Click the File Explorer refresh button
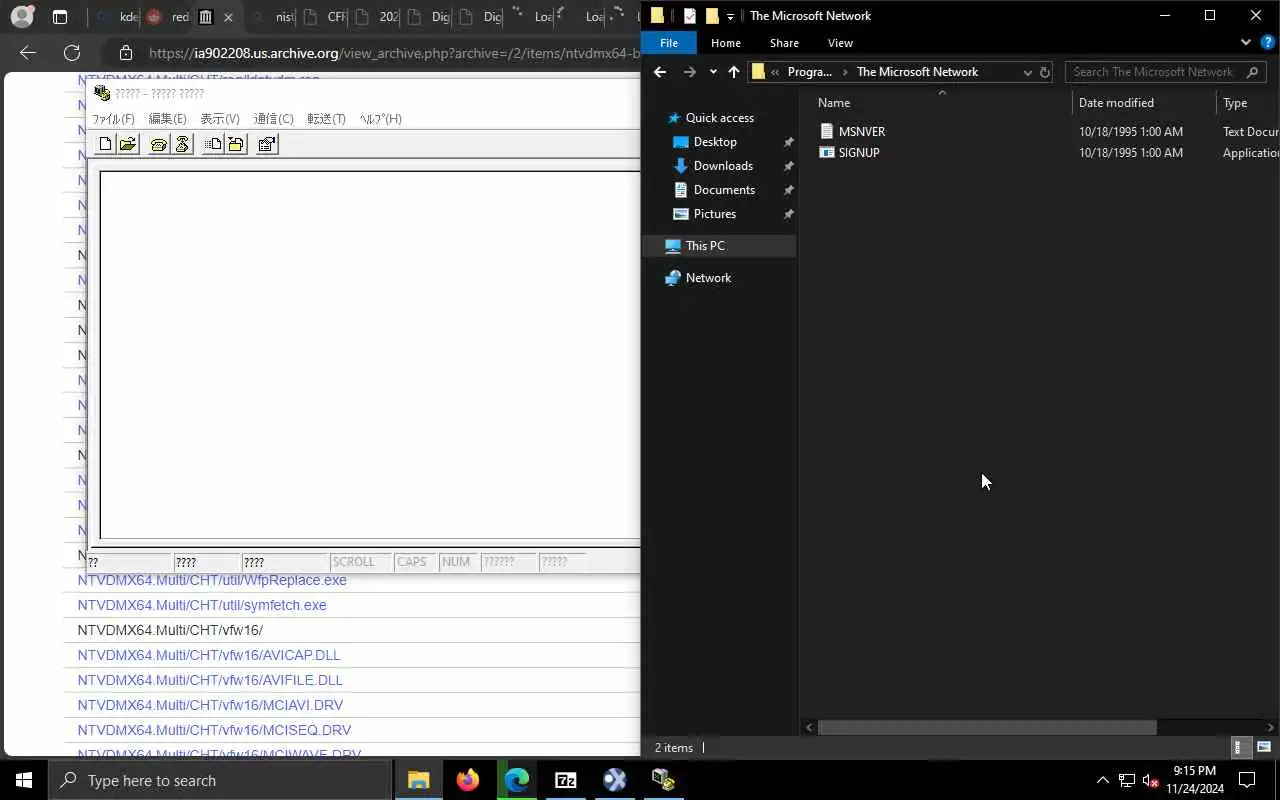This screenshot has height=800, width=1280. (1045, 72)
